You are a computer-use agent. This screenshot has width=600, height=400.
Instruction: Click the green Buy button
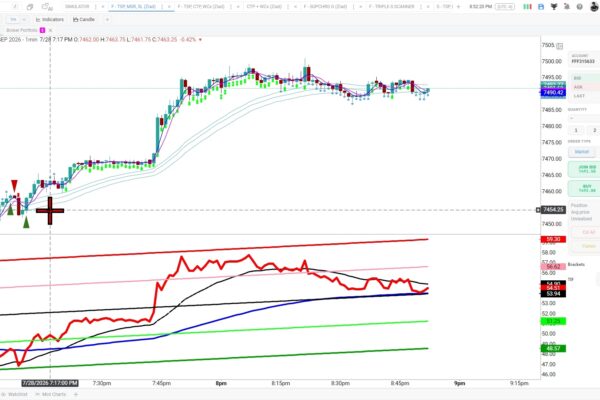click(586, 188)
